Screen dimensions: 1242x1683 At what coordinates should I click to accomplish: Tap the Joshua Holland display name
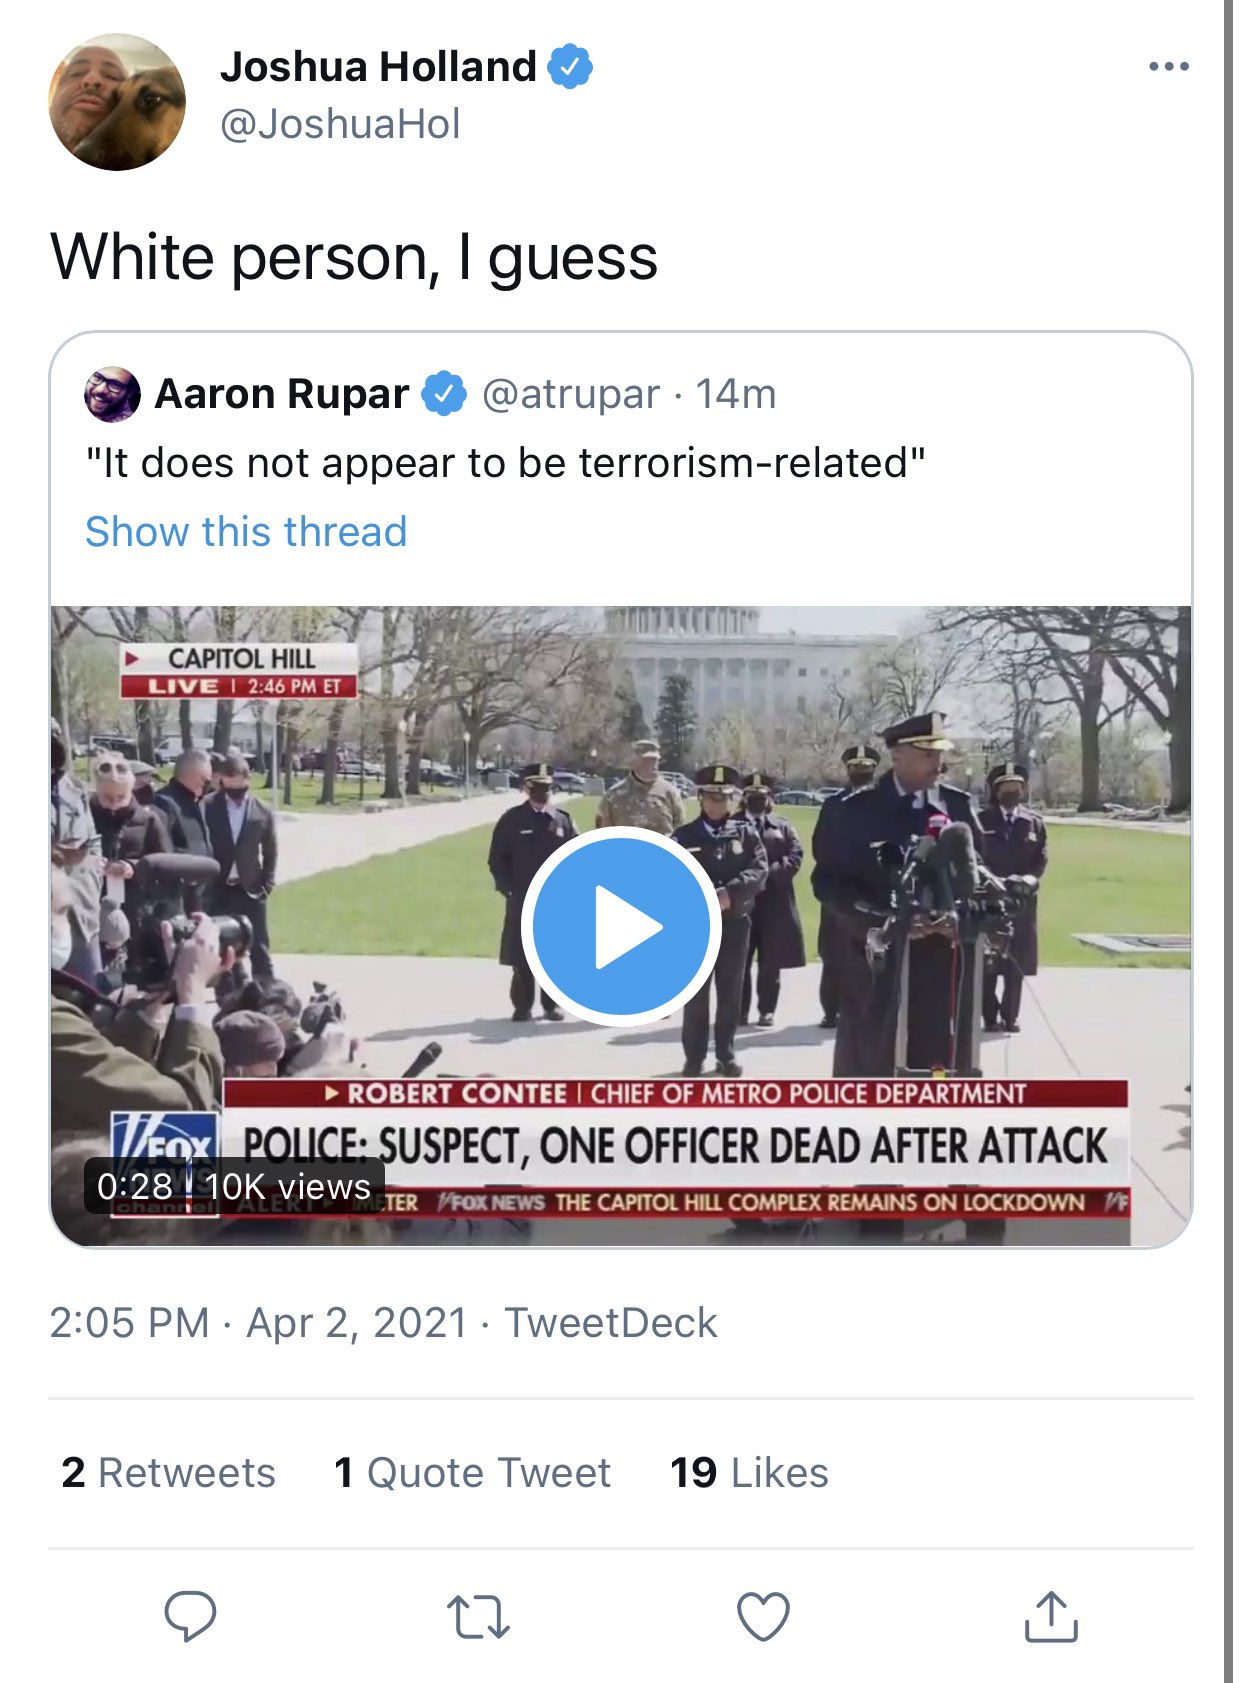pos(378,67)
